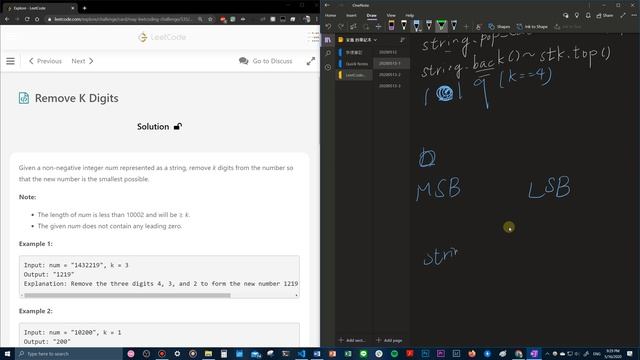Screen dimensions: 640x360
Task: Open new Chrome tab
Action: pos(84,8)
